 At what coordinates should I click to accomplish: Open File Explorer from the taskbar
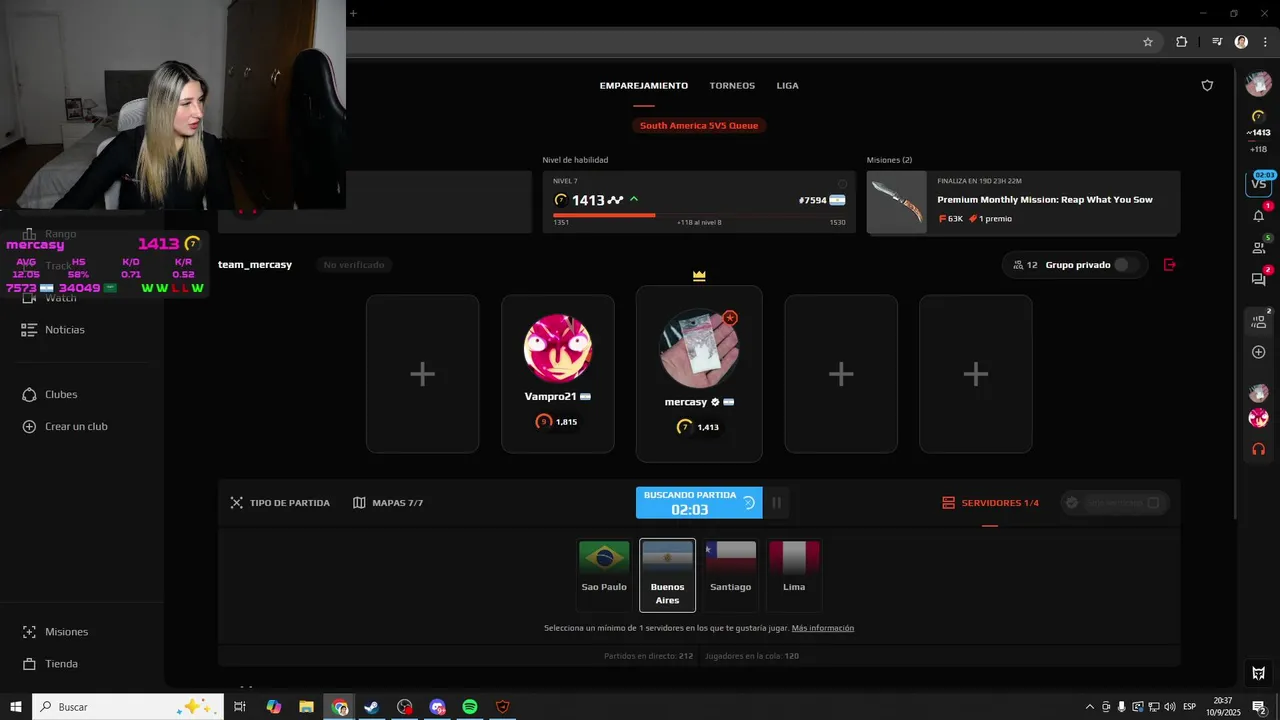(306, 707)
